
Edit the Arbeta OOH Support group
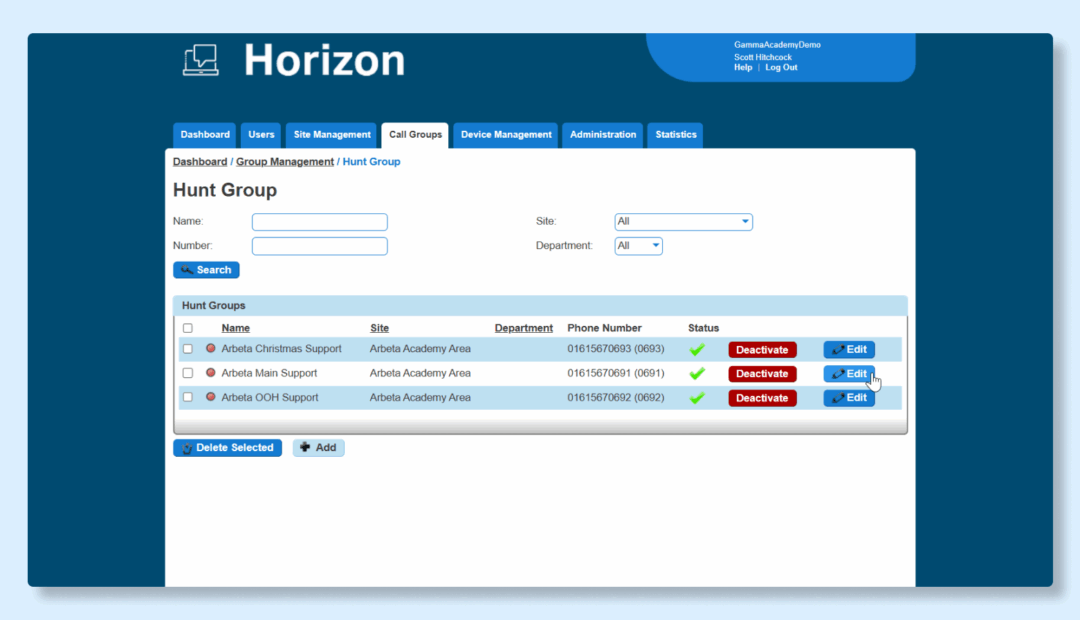[849, 397]
